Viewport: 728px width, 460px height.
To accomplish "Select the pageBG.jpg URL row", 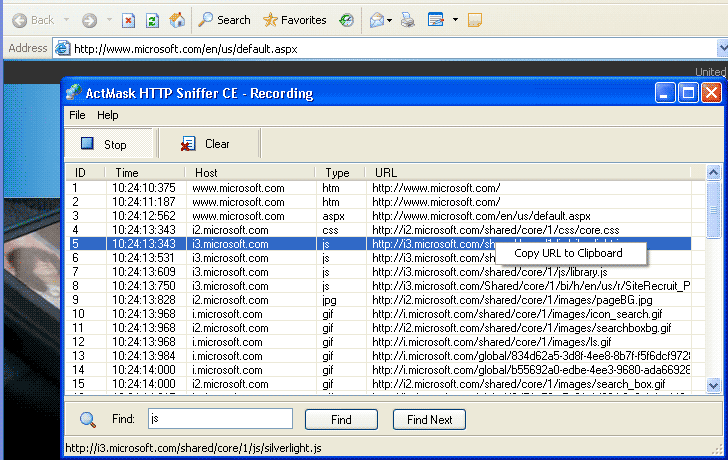I will (x=380, y=300).
